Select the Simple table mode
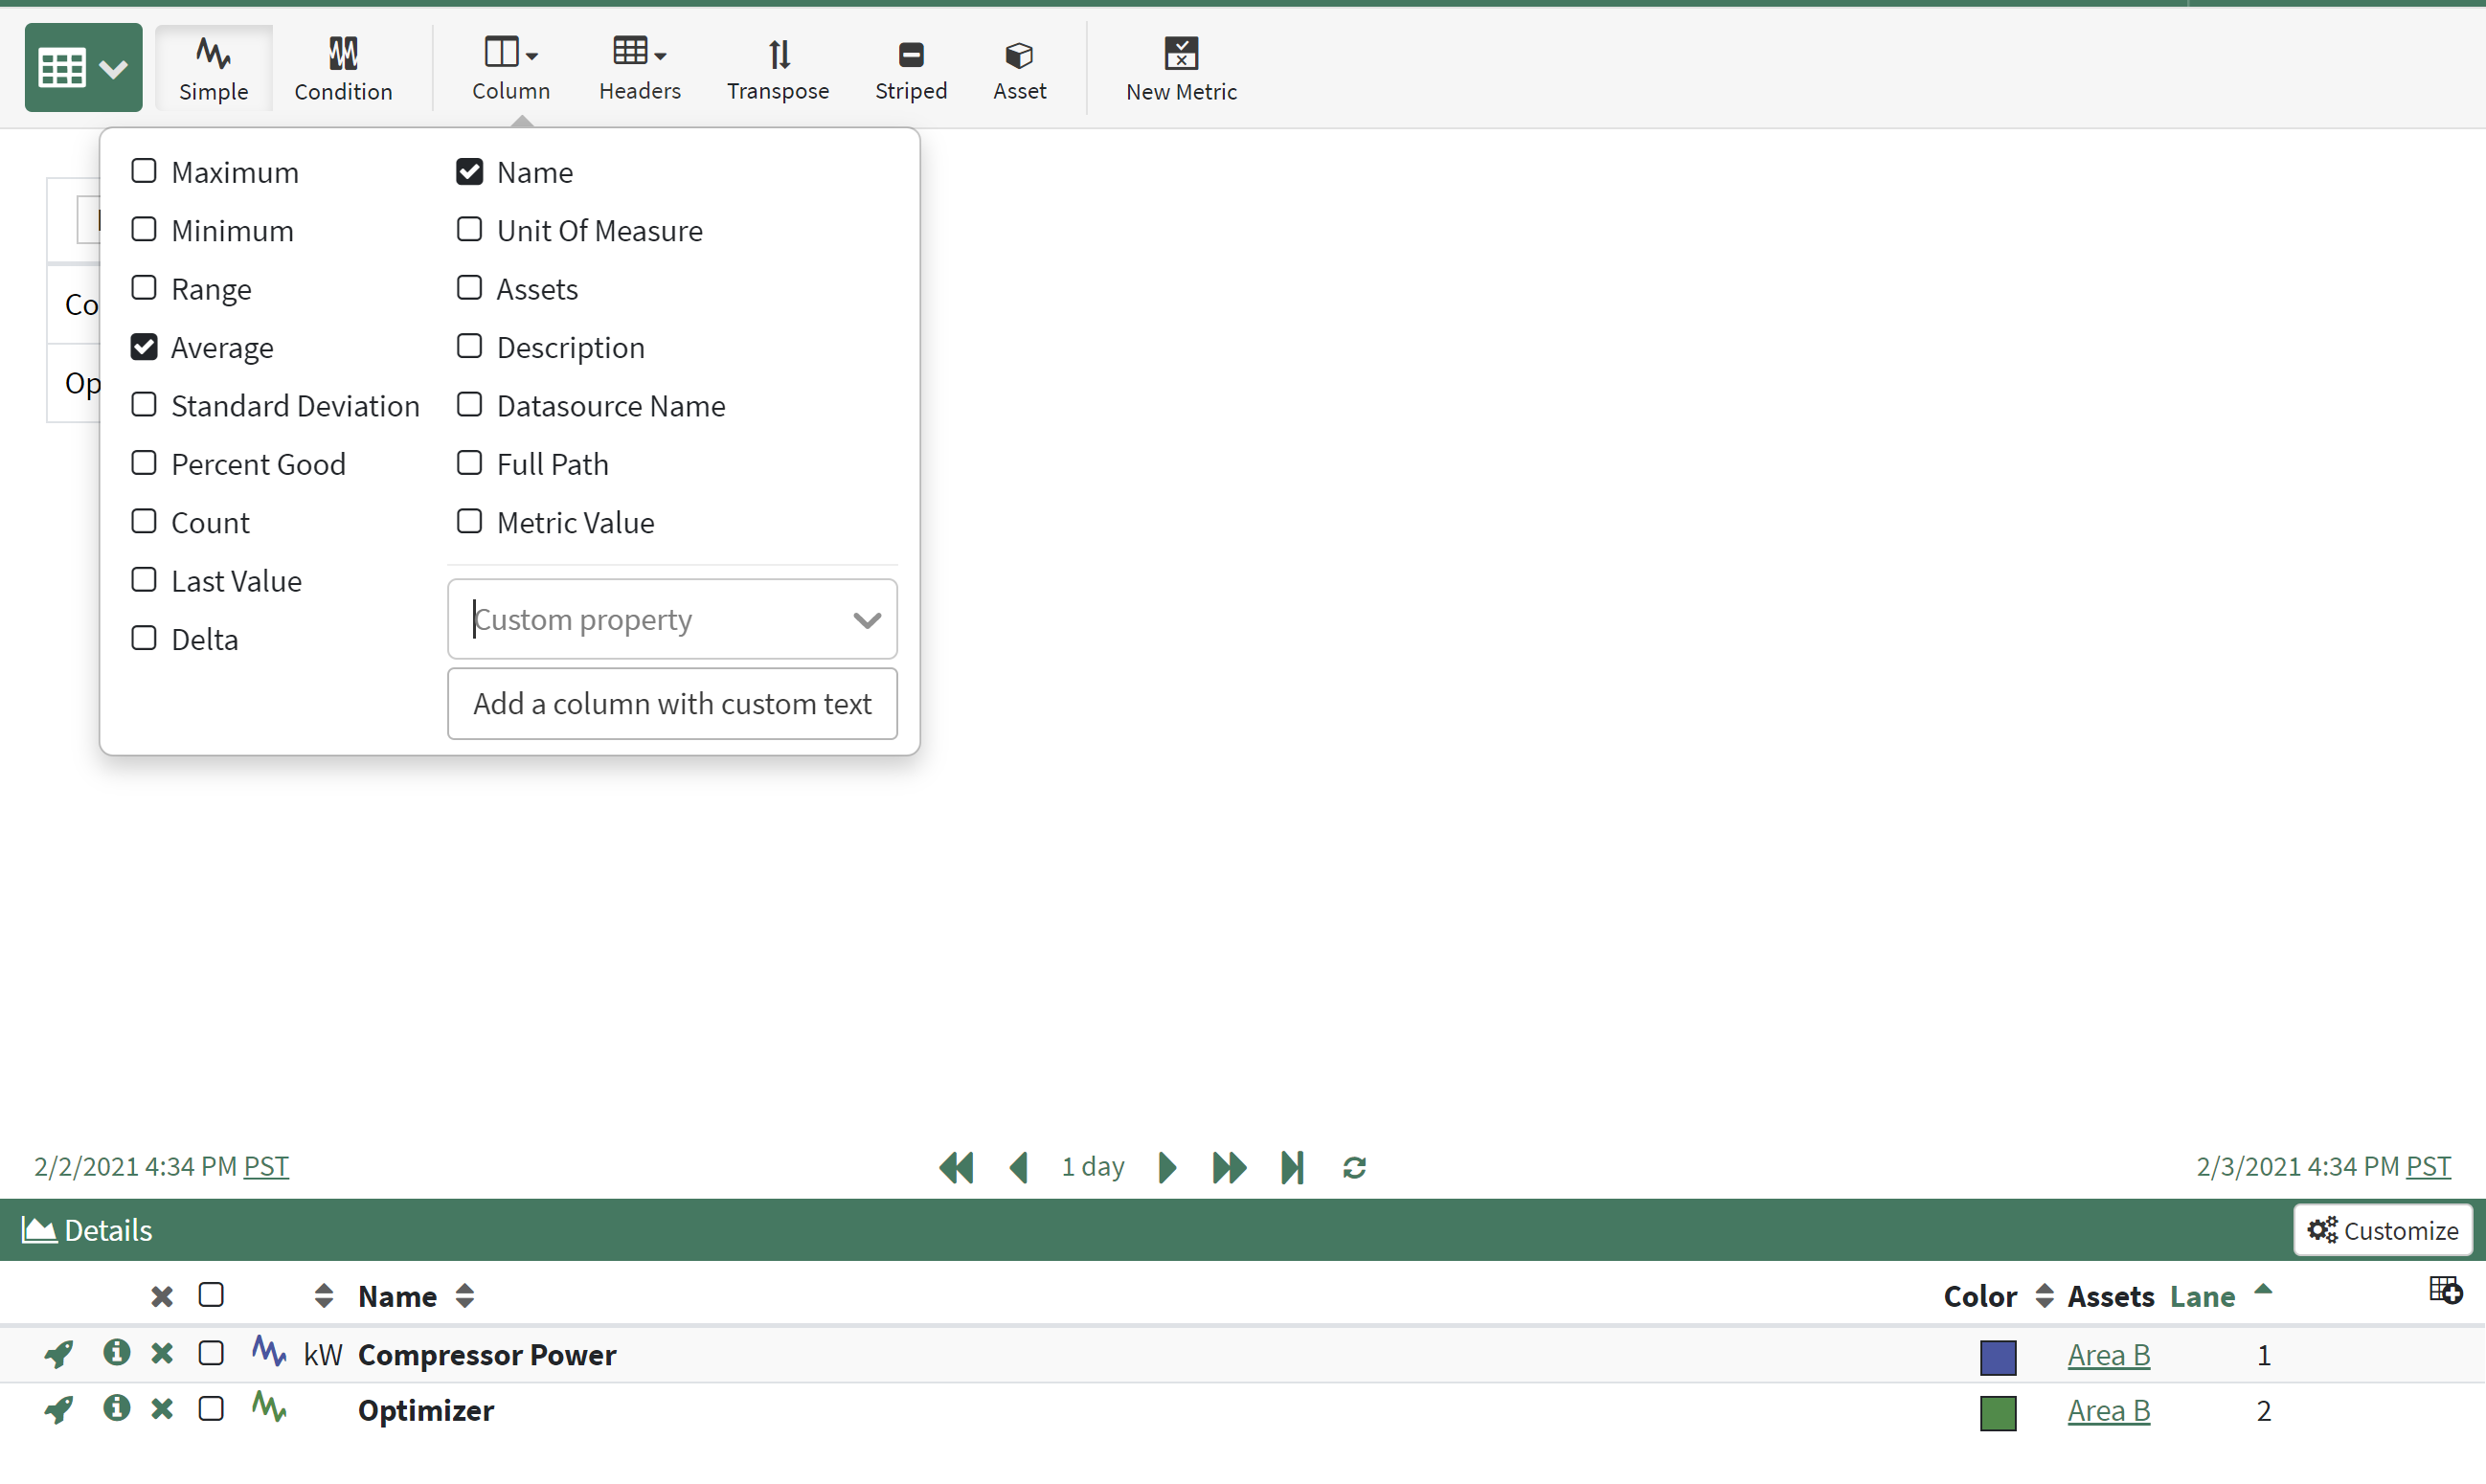 tap(213, 67)
